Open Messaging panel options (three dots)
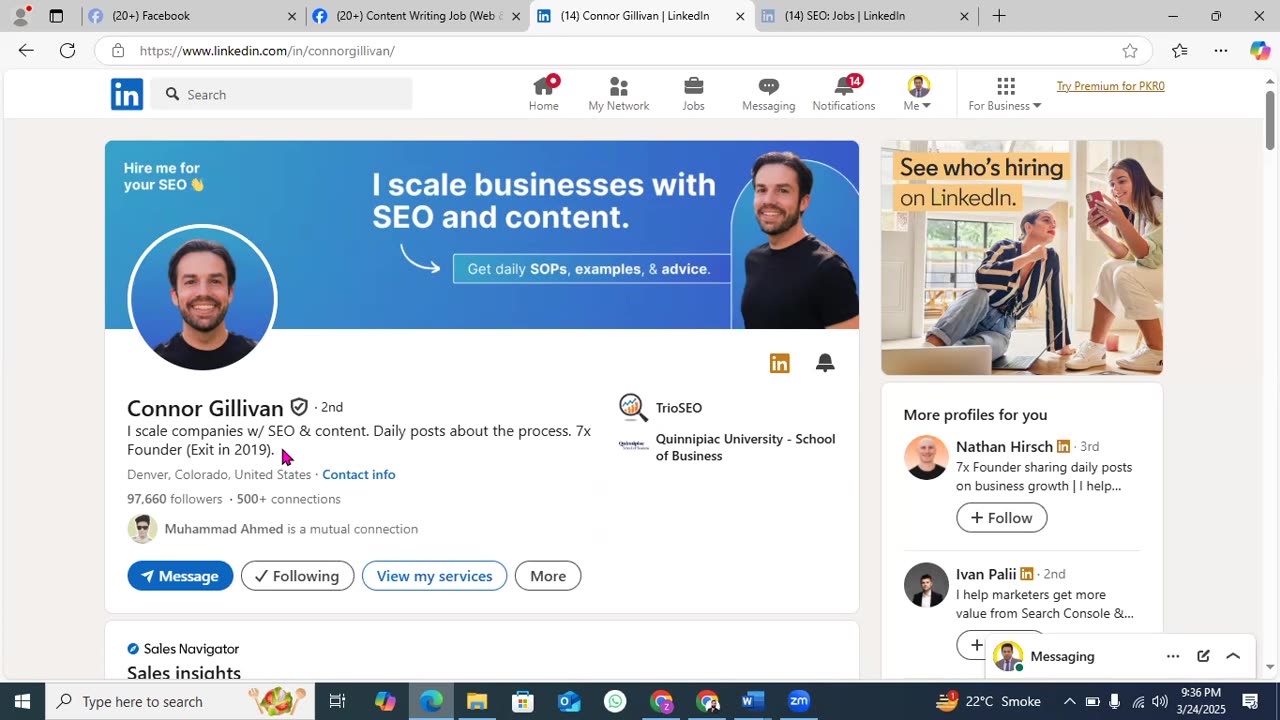Image resolution: width=1280 pixels, height=720 pixels. coord(1172,656)
